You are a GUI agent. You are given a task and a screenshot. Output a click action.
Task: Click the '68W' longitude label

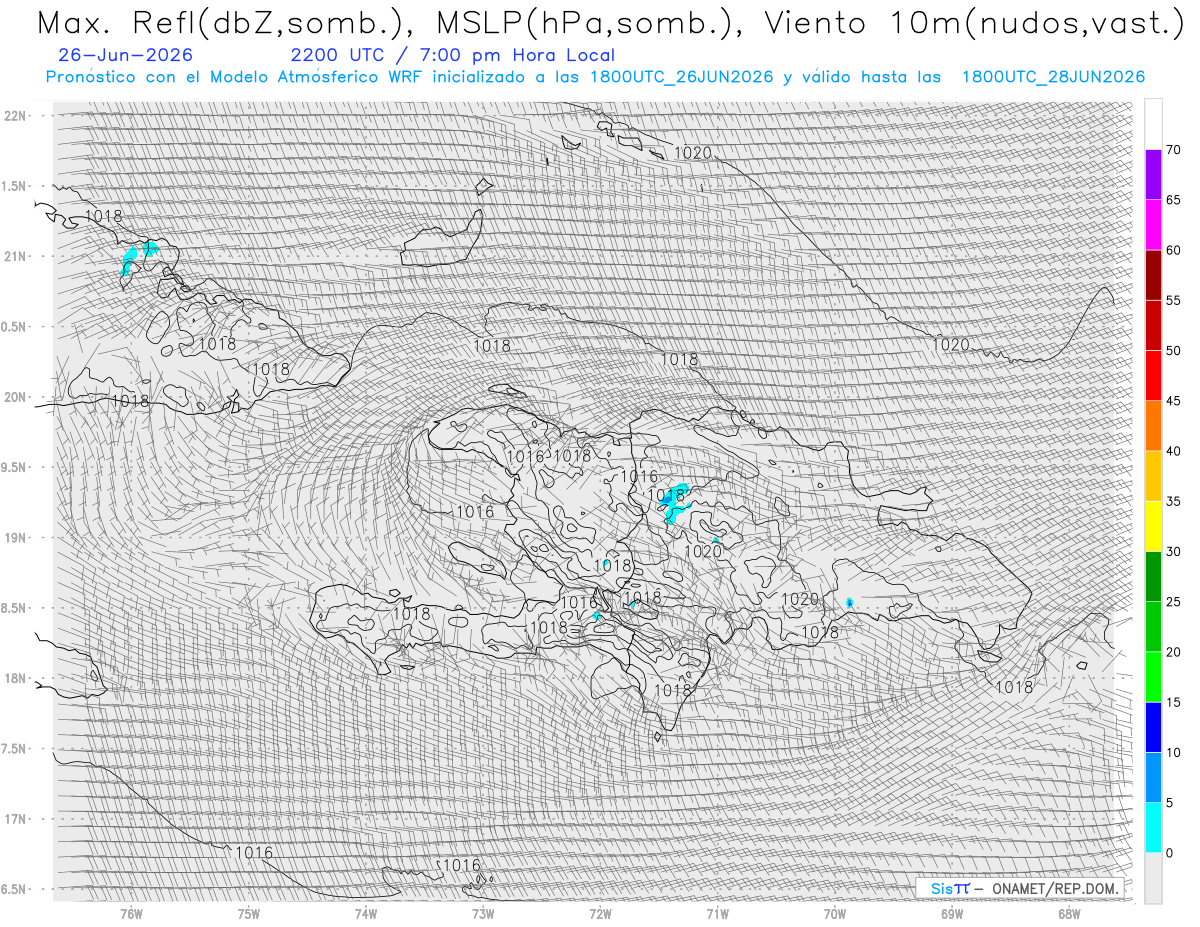pyautogui.click(x=1069, y=914)
